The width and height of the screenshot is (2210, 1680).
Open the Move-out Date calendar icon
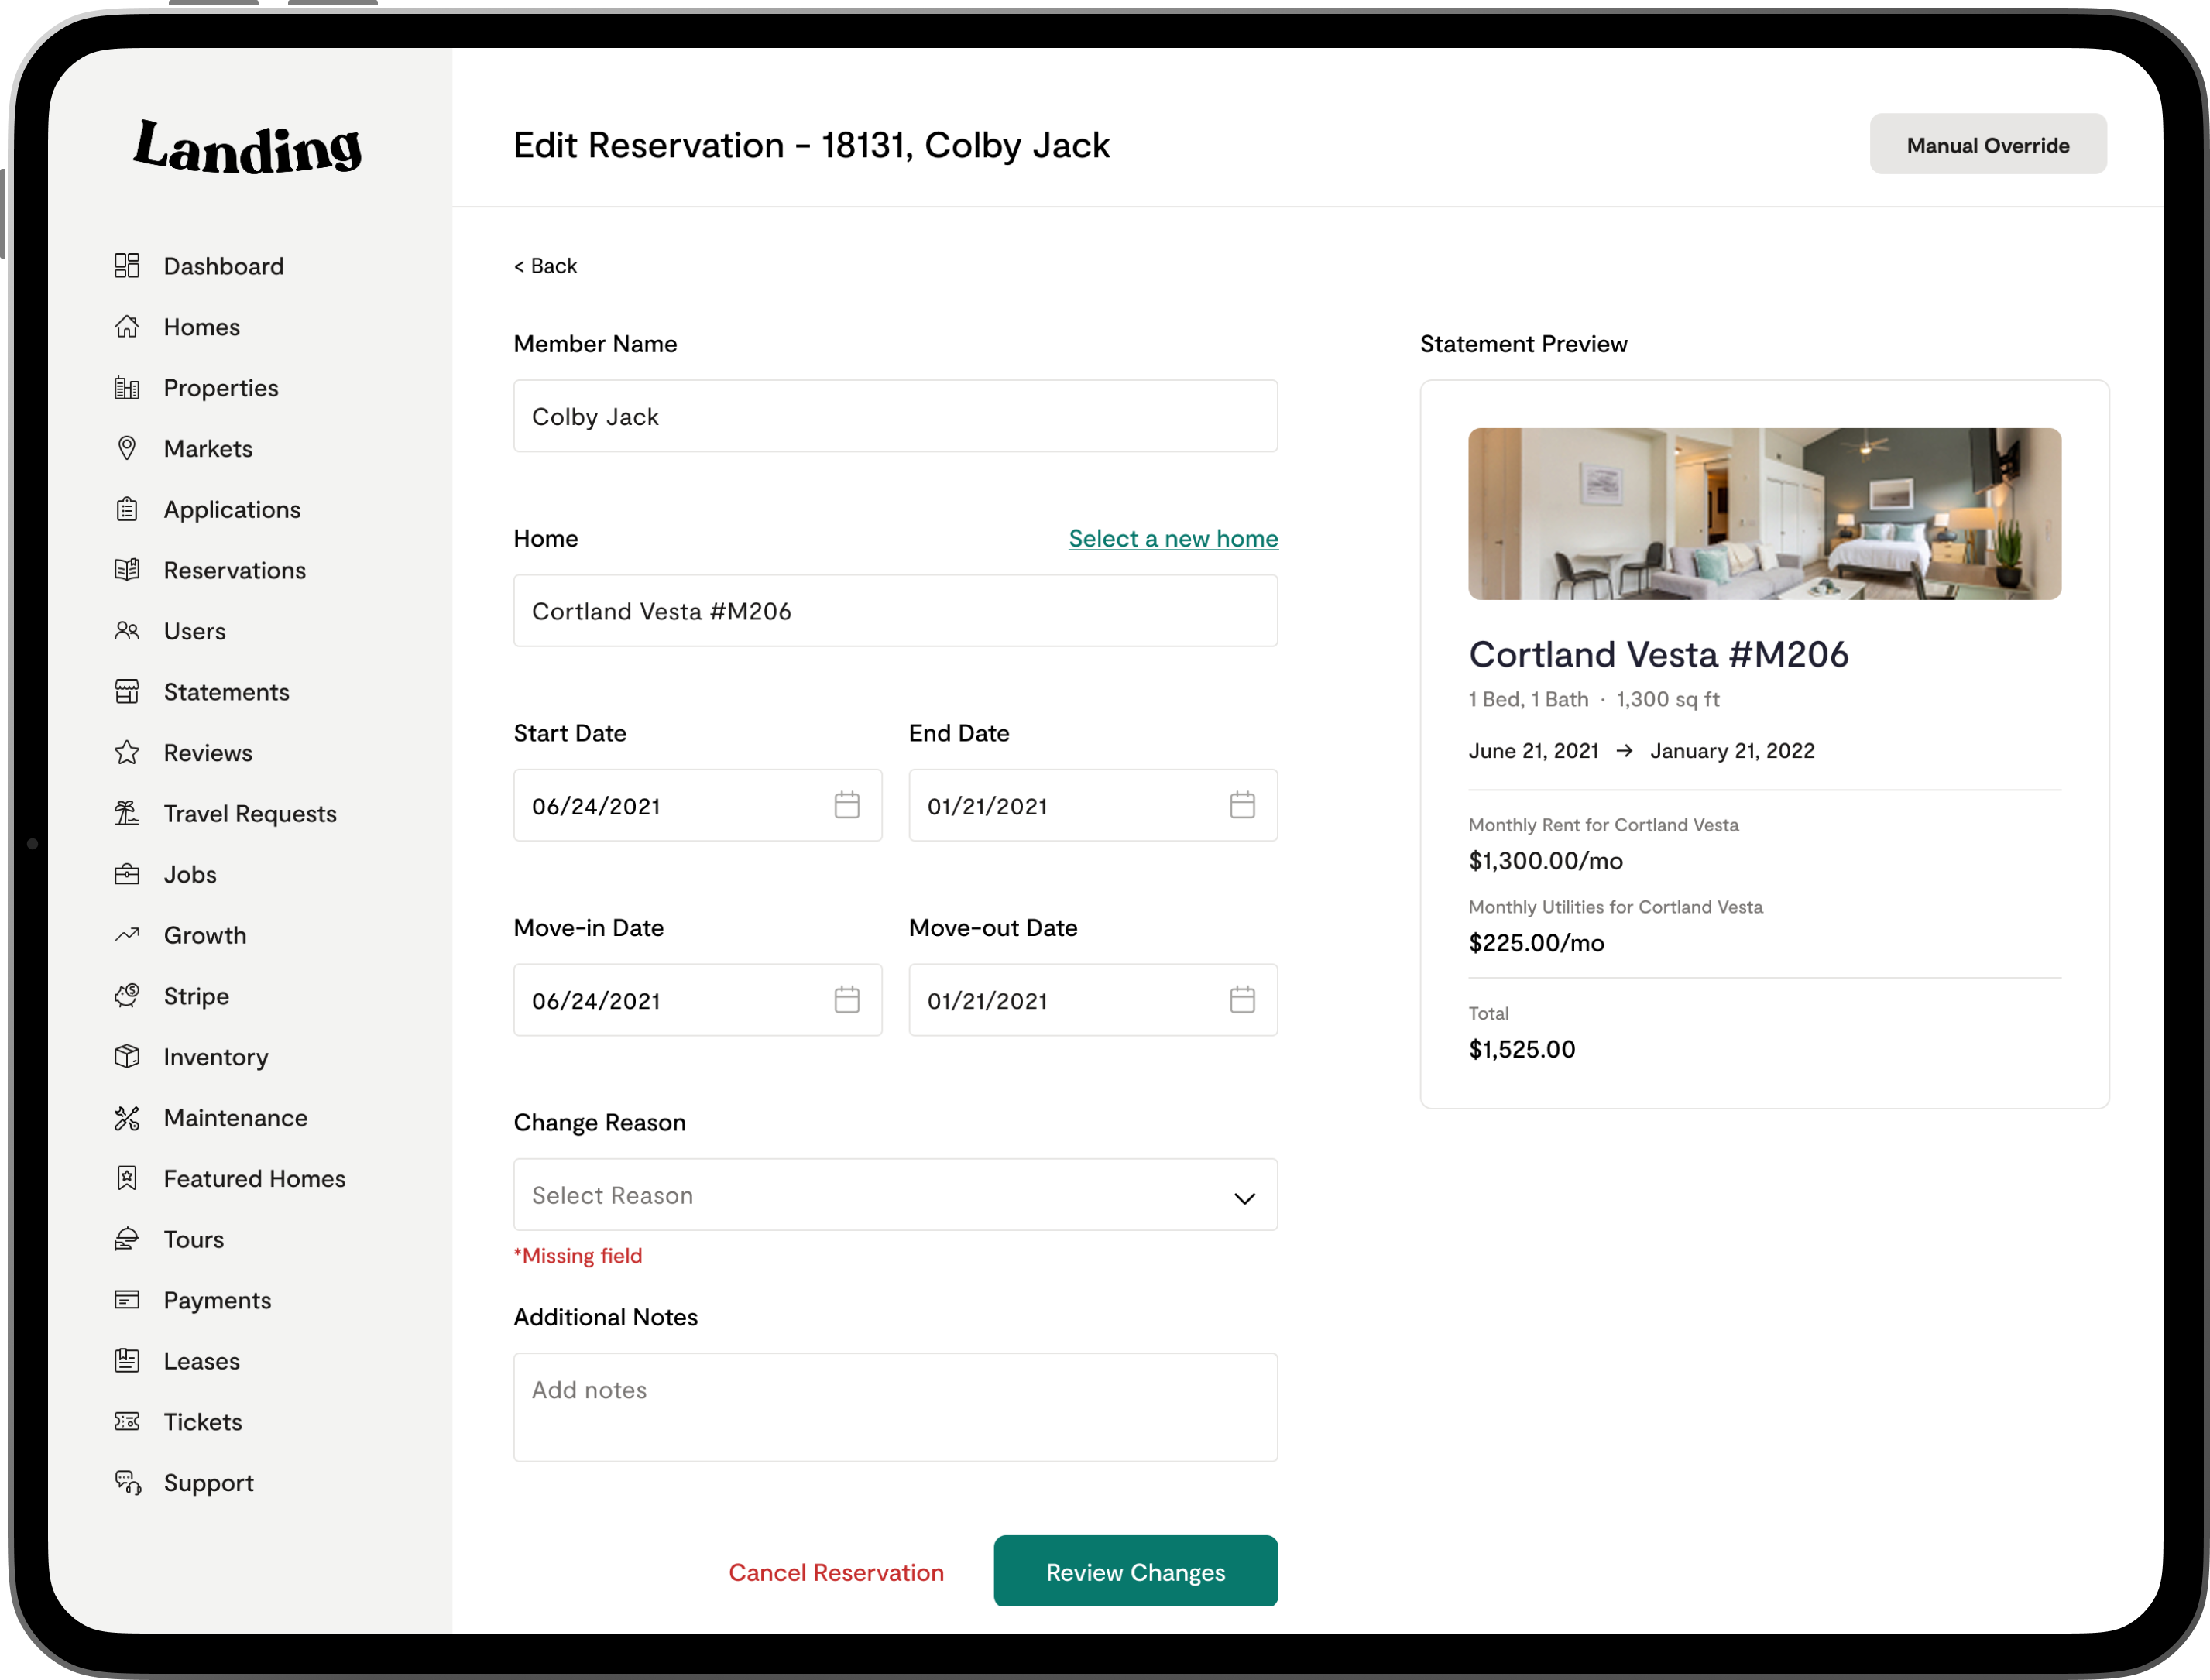coord(1241,999)
